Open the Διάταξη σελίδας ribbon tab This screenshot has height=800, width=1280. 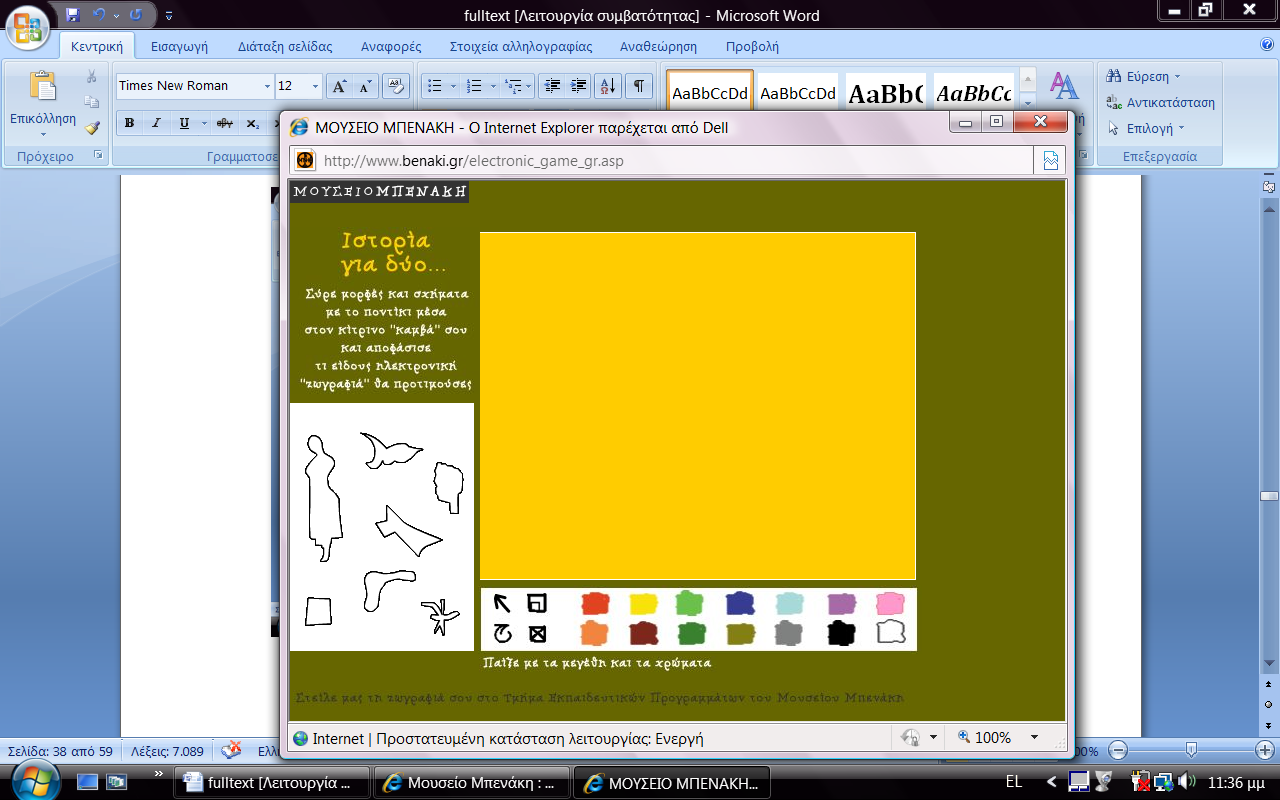[x=285, y=46]
